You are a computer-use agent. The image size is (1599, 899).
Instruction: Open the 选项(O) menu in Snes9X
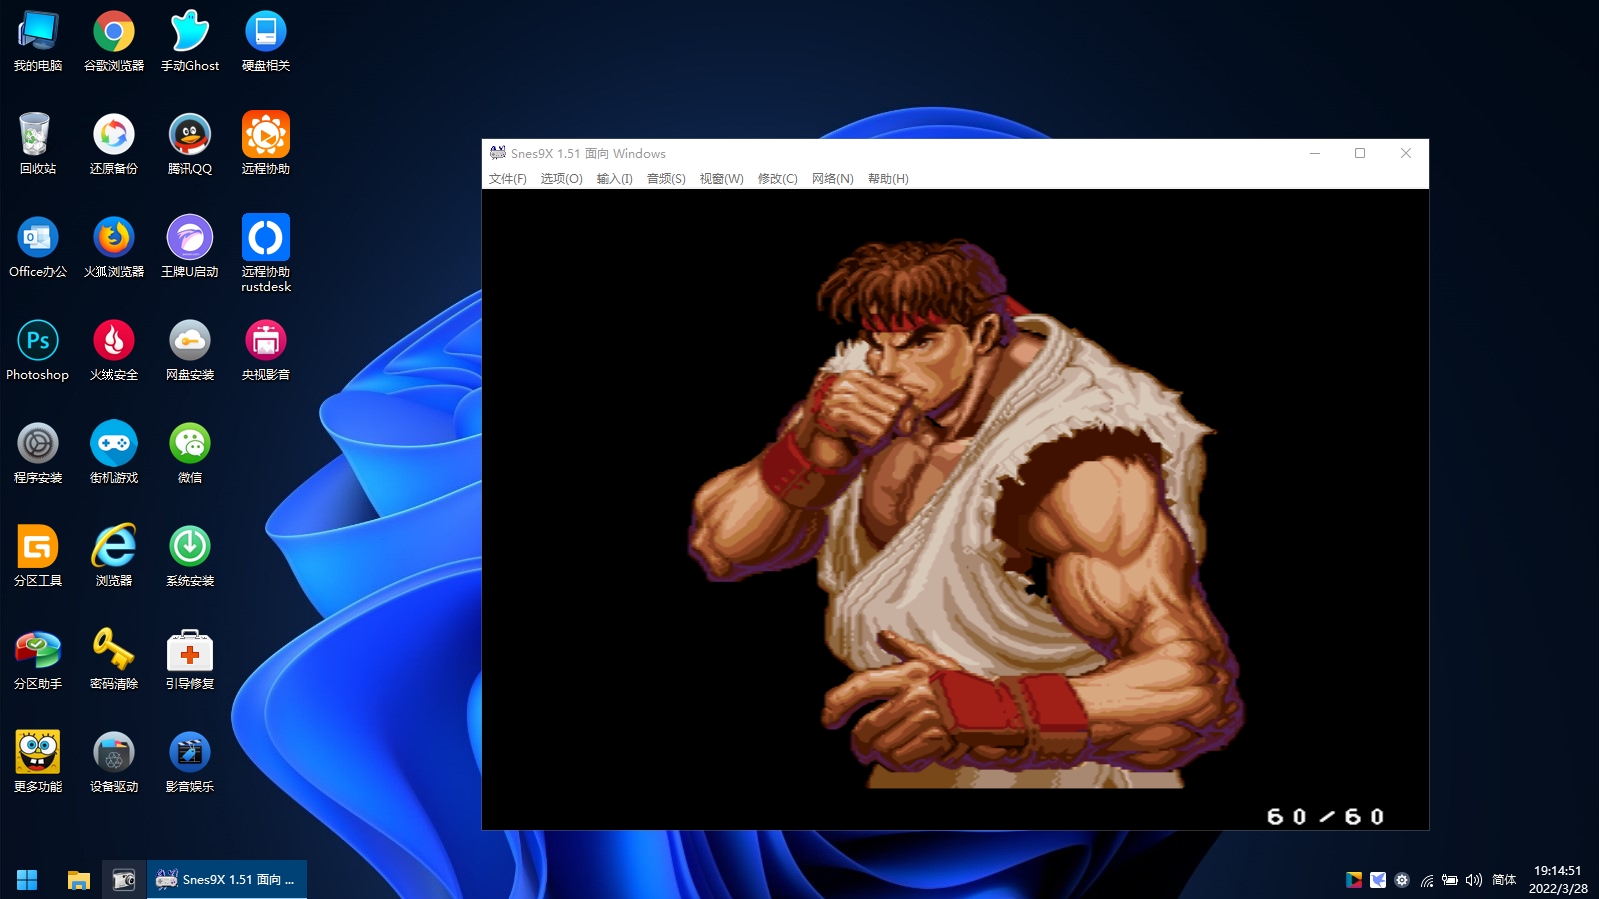[x=561, y=179]
